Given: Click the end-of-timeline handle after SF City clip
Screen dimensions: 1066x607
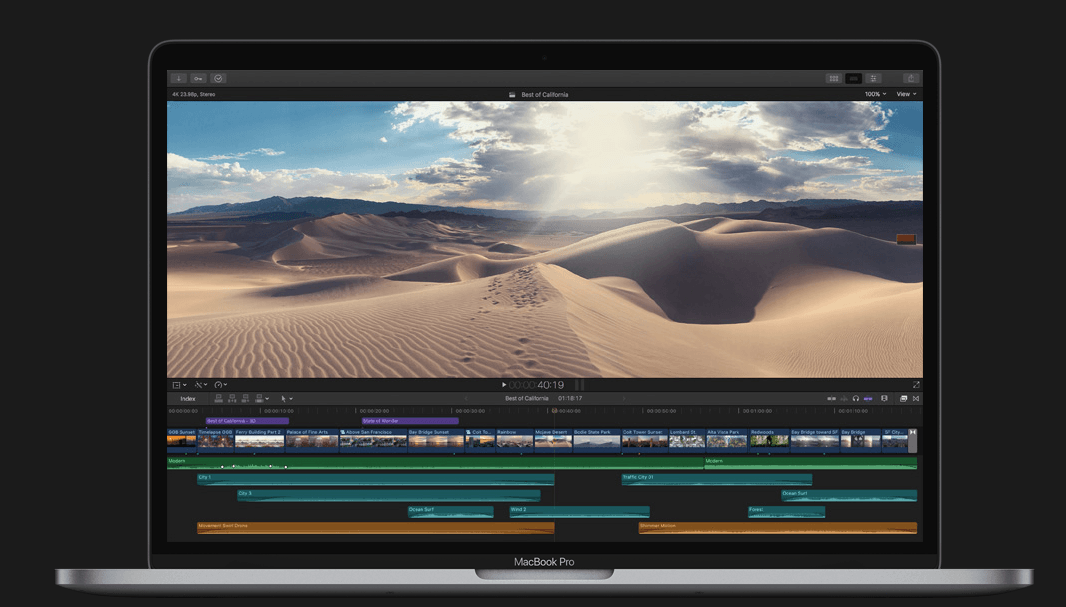Looking at the screenshot, I should (912, 440).
